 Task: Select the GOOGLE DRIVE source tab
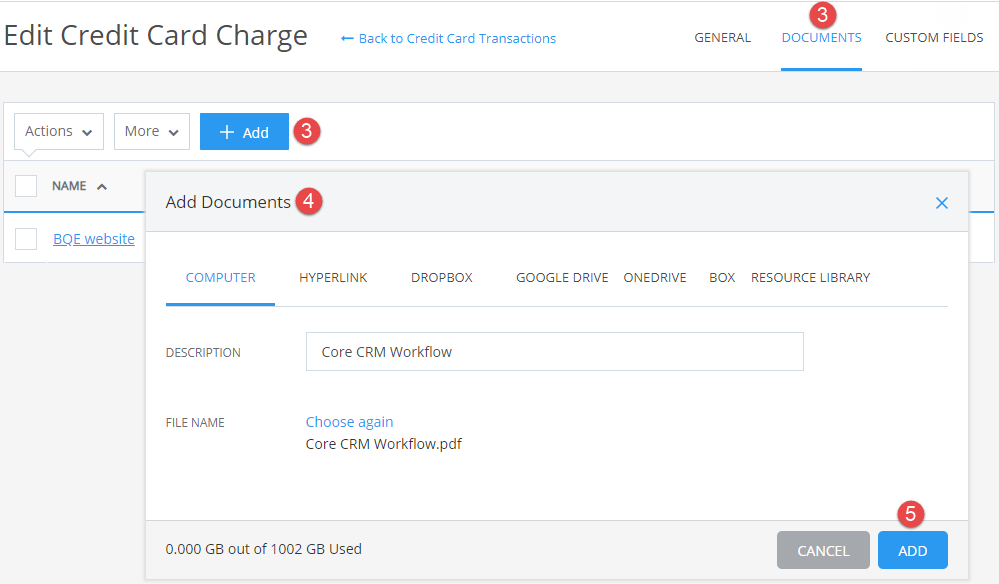coord(562,277)
